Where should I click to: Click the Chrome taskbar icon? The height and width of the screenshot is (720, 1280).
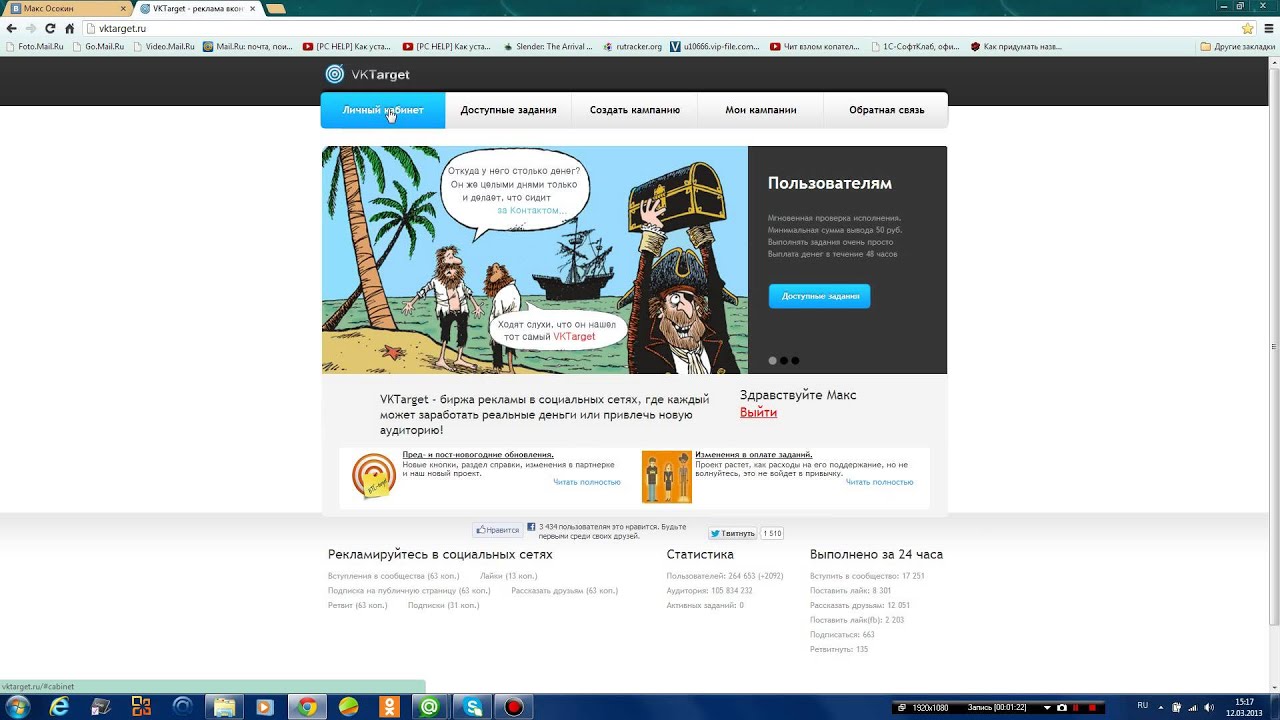(x=307, y=707)
